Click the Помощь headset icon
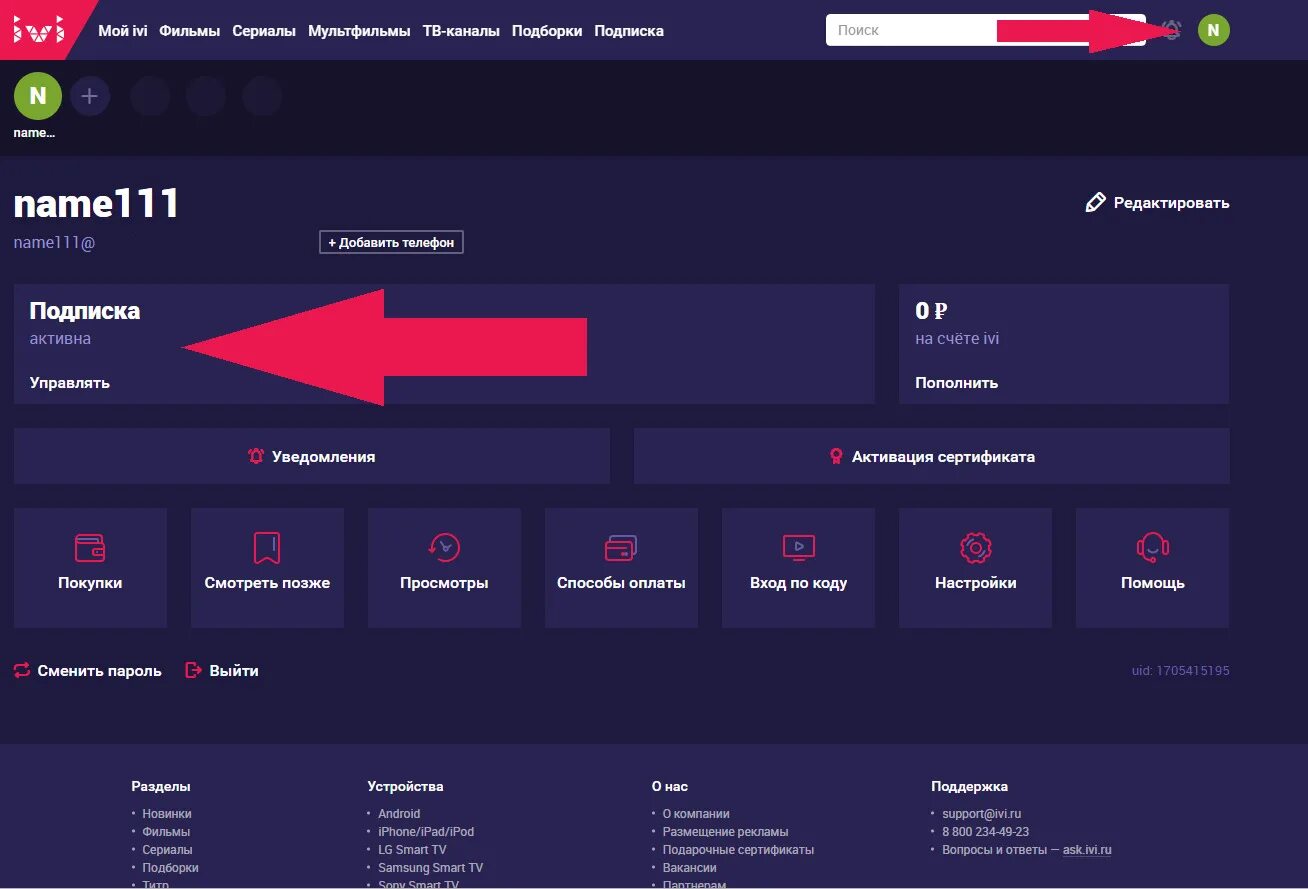The image size is (1308, 889). [1152, 548]
